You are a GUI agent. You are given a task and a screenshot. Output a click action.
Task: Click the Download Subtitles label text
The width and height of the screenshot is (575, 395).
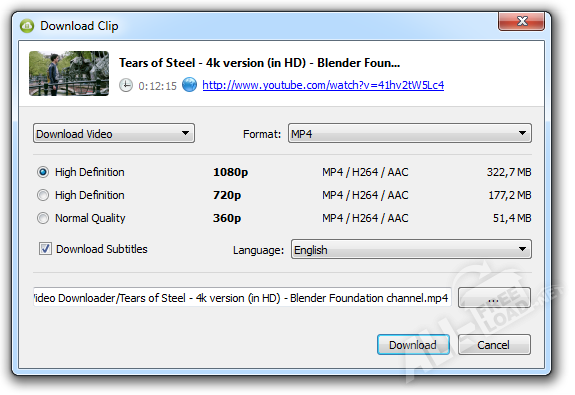102,249
